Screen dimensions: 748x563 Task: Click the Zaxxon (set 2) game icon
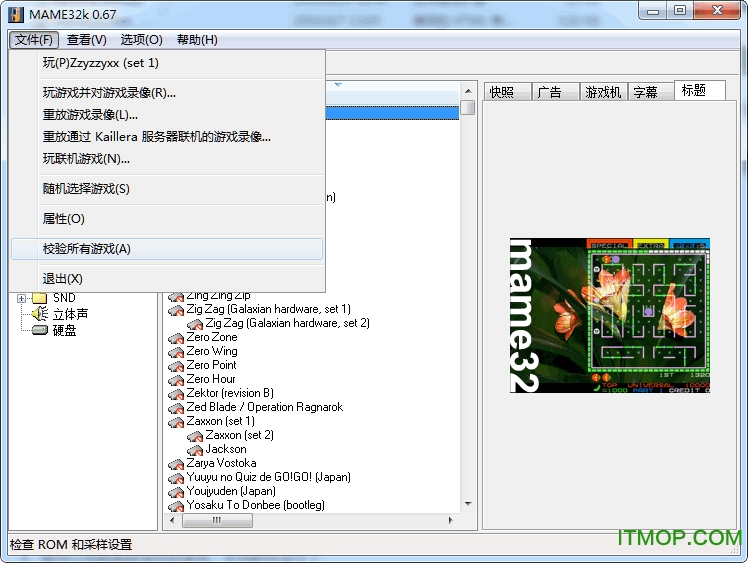(x=195, y=436)
